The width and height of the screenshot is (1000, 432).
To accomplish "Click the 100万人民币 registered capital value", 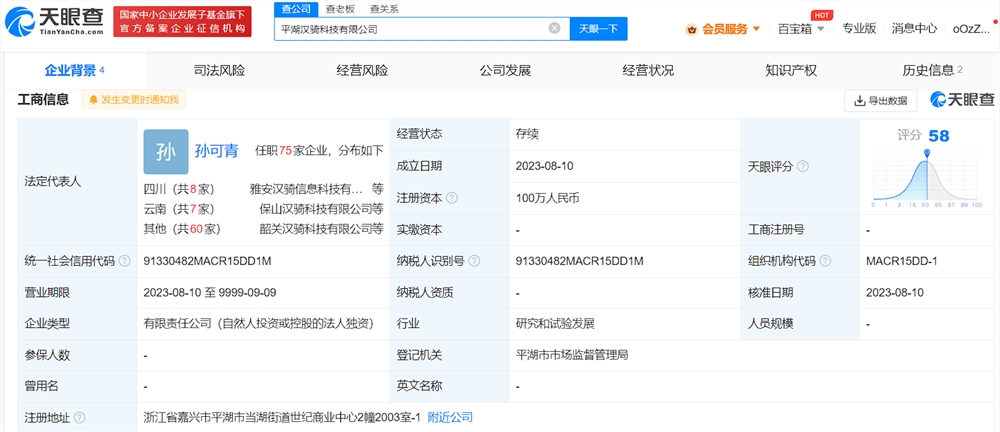I will [547, 198].
